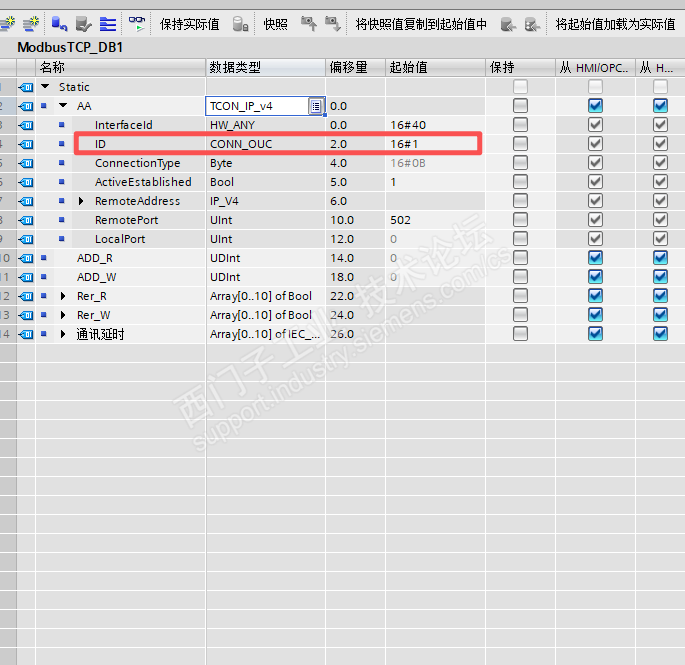Click the tag icon of LocalPort row

pos(26,239)
